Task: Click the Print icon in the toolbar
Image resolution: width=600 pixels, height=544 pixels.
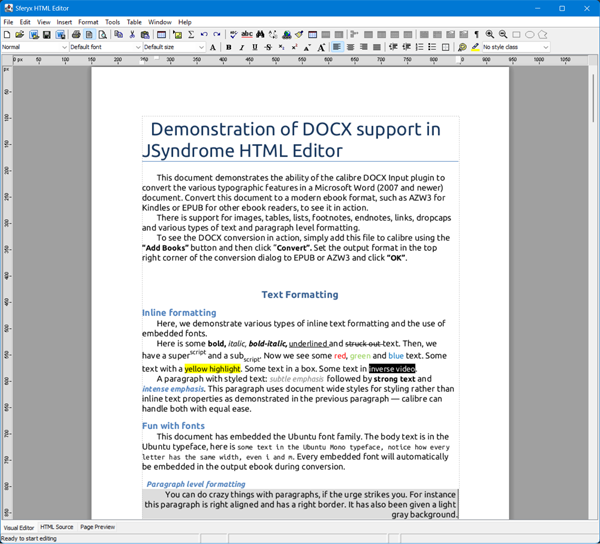Action: pos(76,35)
